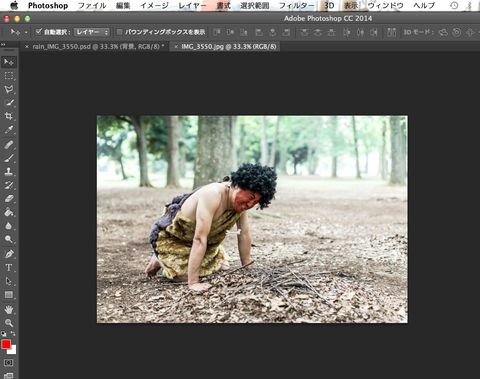Select the Rectangular Marquee tool
This screenshot has height=379, width=480.
click(9, 76)
